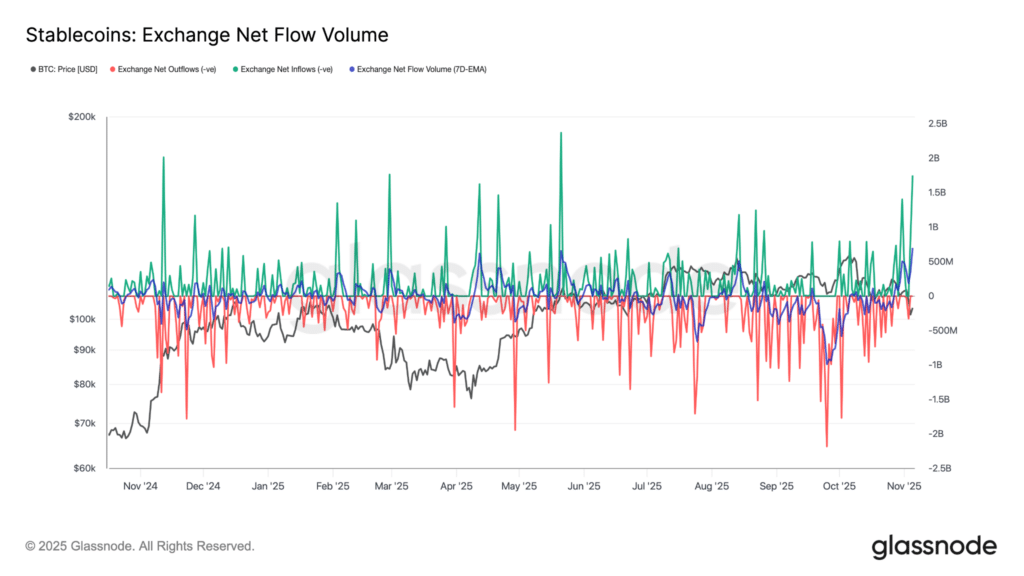1024x576 pixels.
Task: Click the red Net Outflows legend dot
Action: (x=112, y=69)
